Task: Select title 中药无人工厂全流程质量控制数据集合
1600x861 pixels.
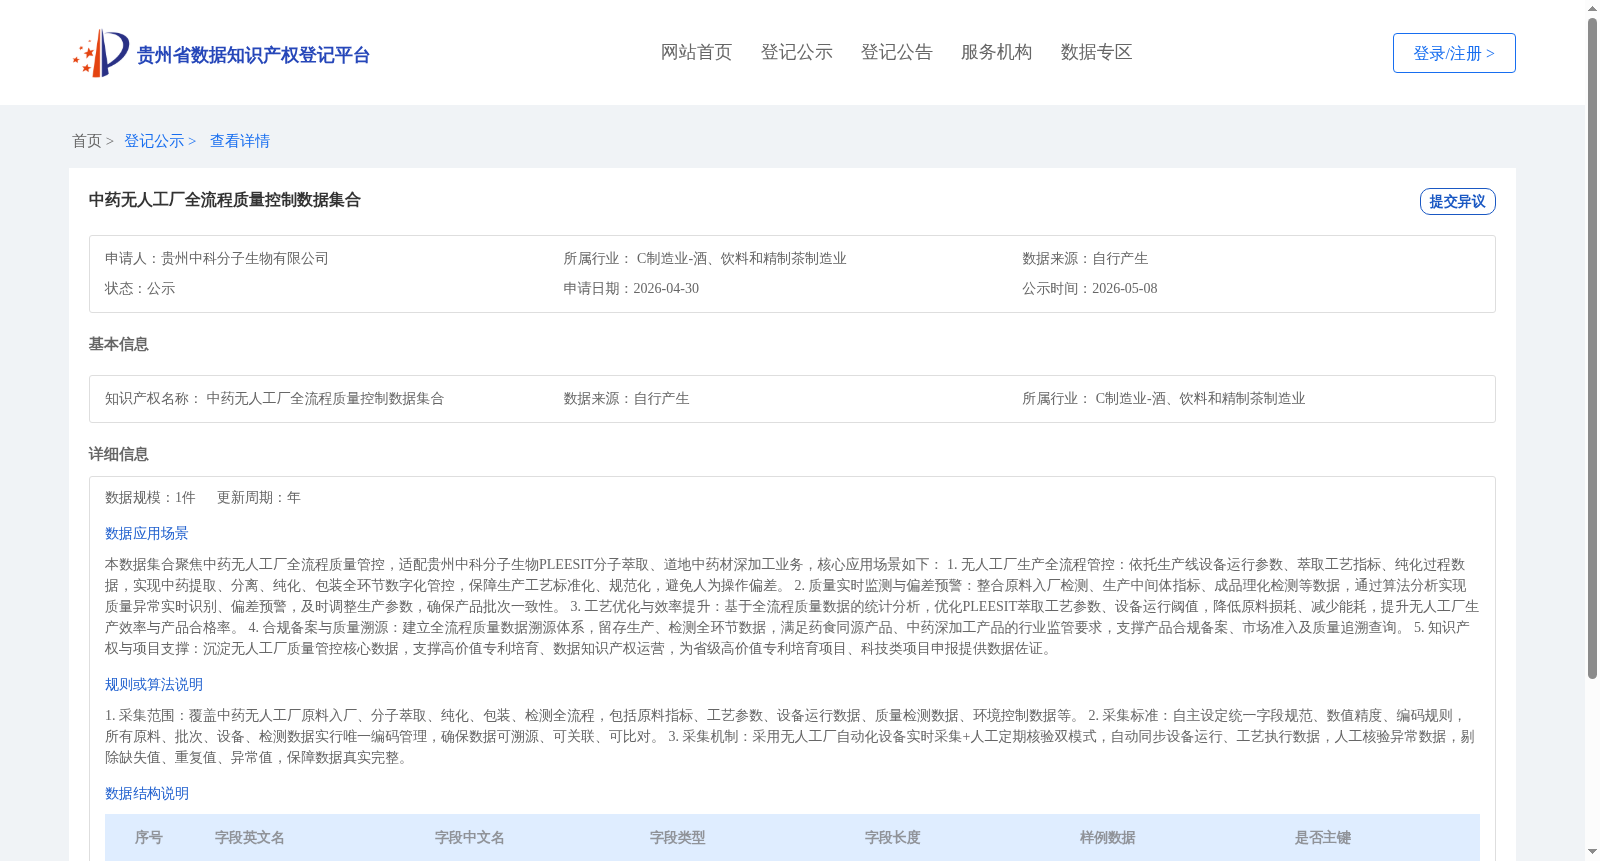Action: 224,200
